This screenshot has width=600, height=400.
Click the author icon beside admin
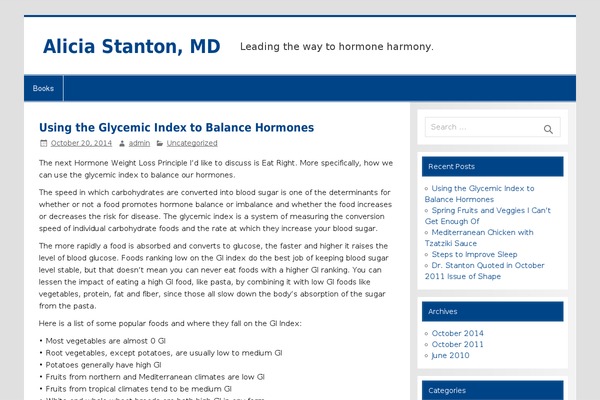tap(122, 144)
